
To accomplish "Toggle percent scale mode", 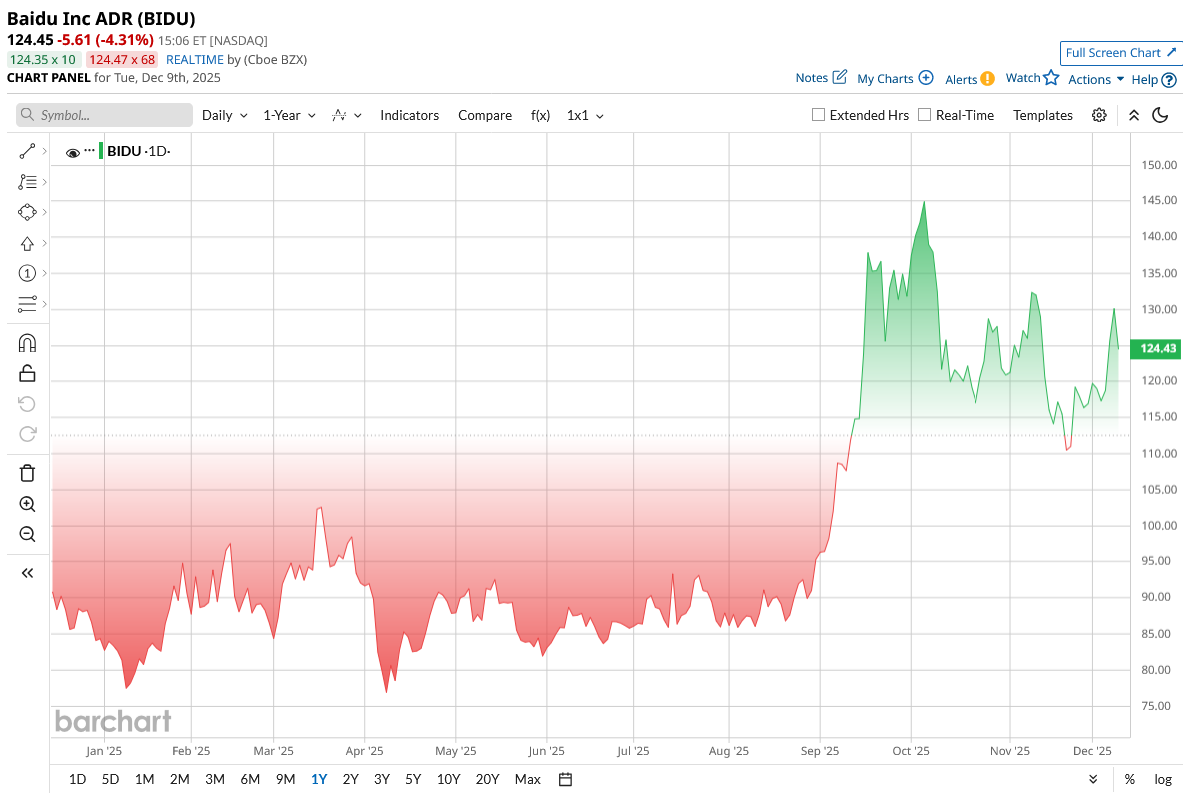I will point(1129,779).
